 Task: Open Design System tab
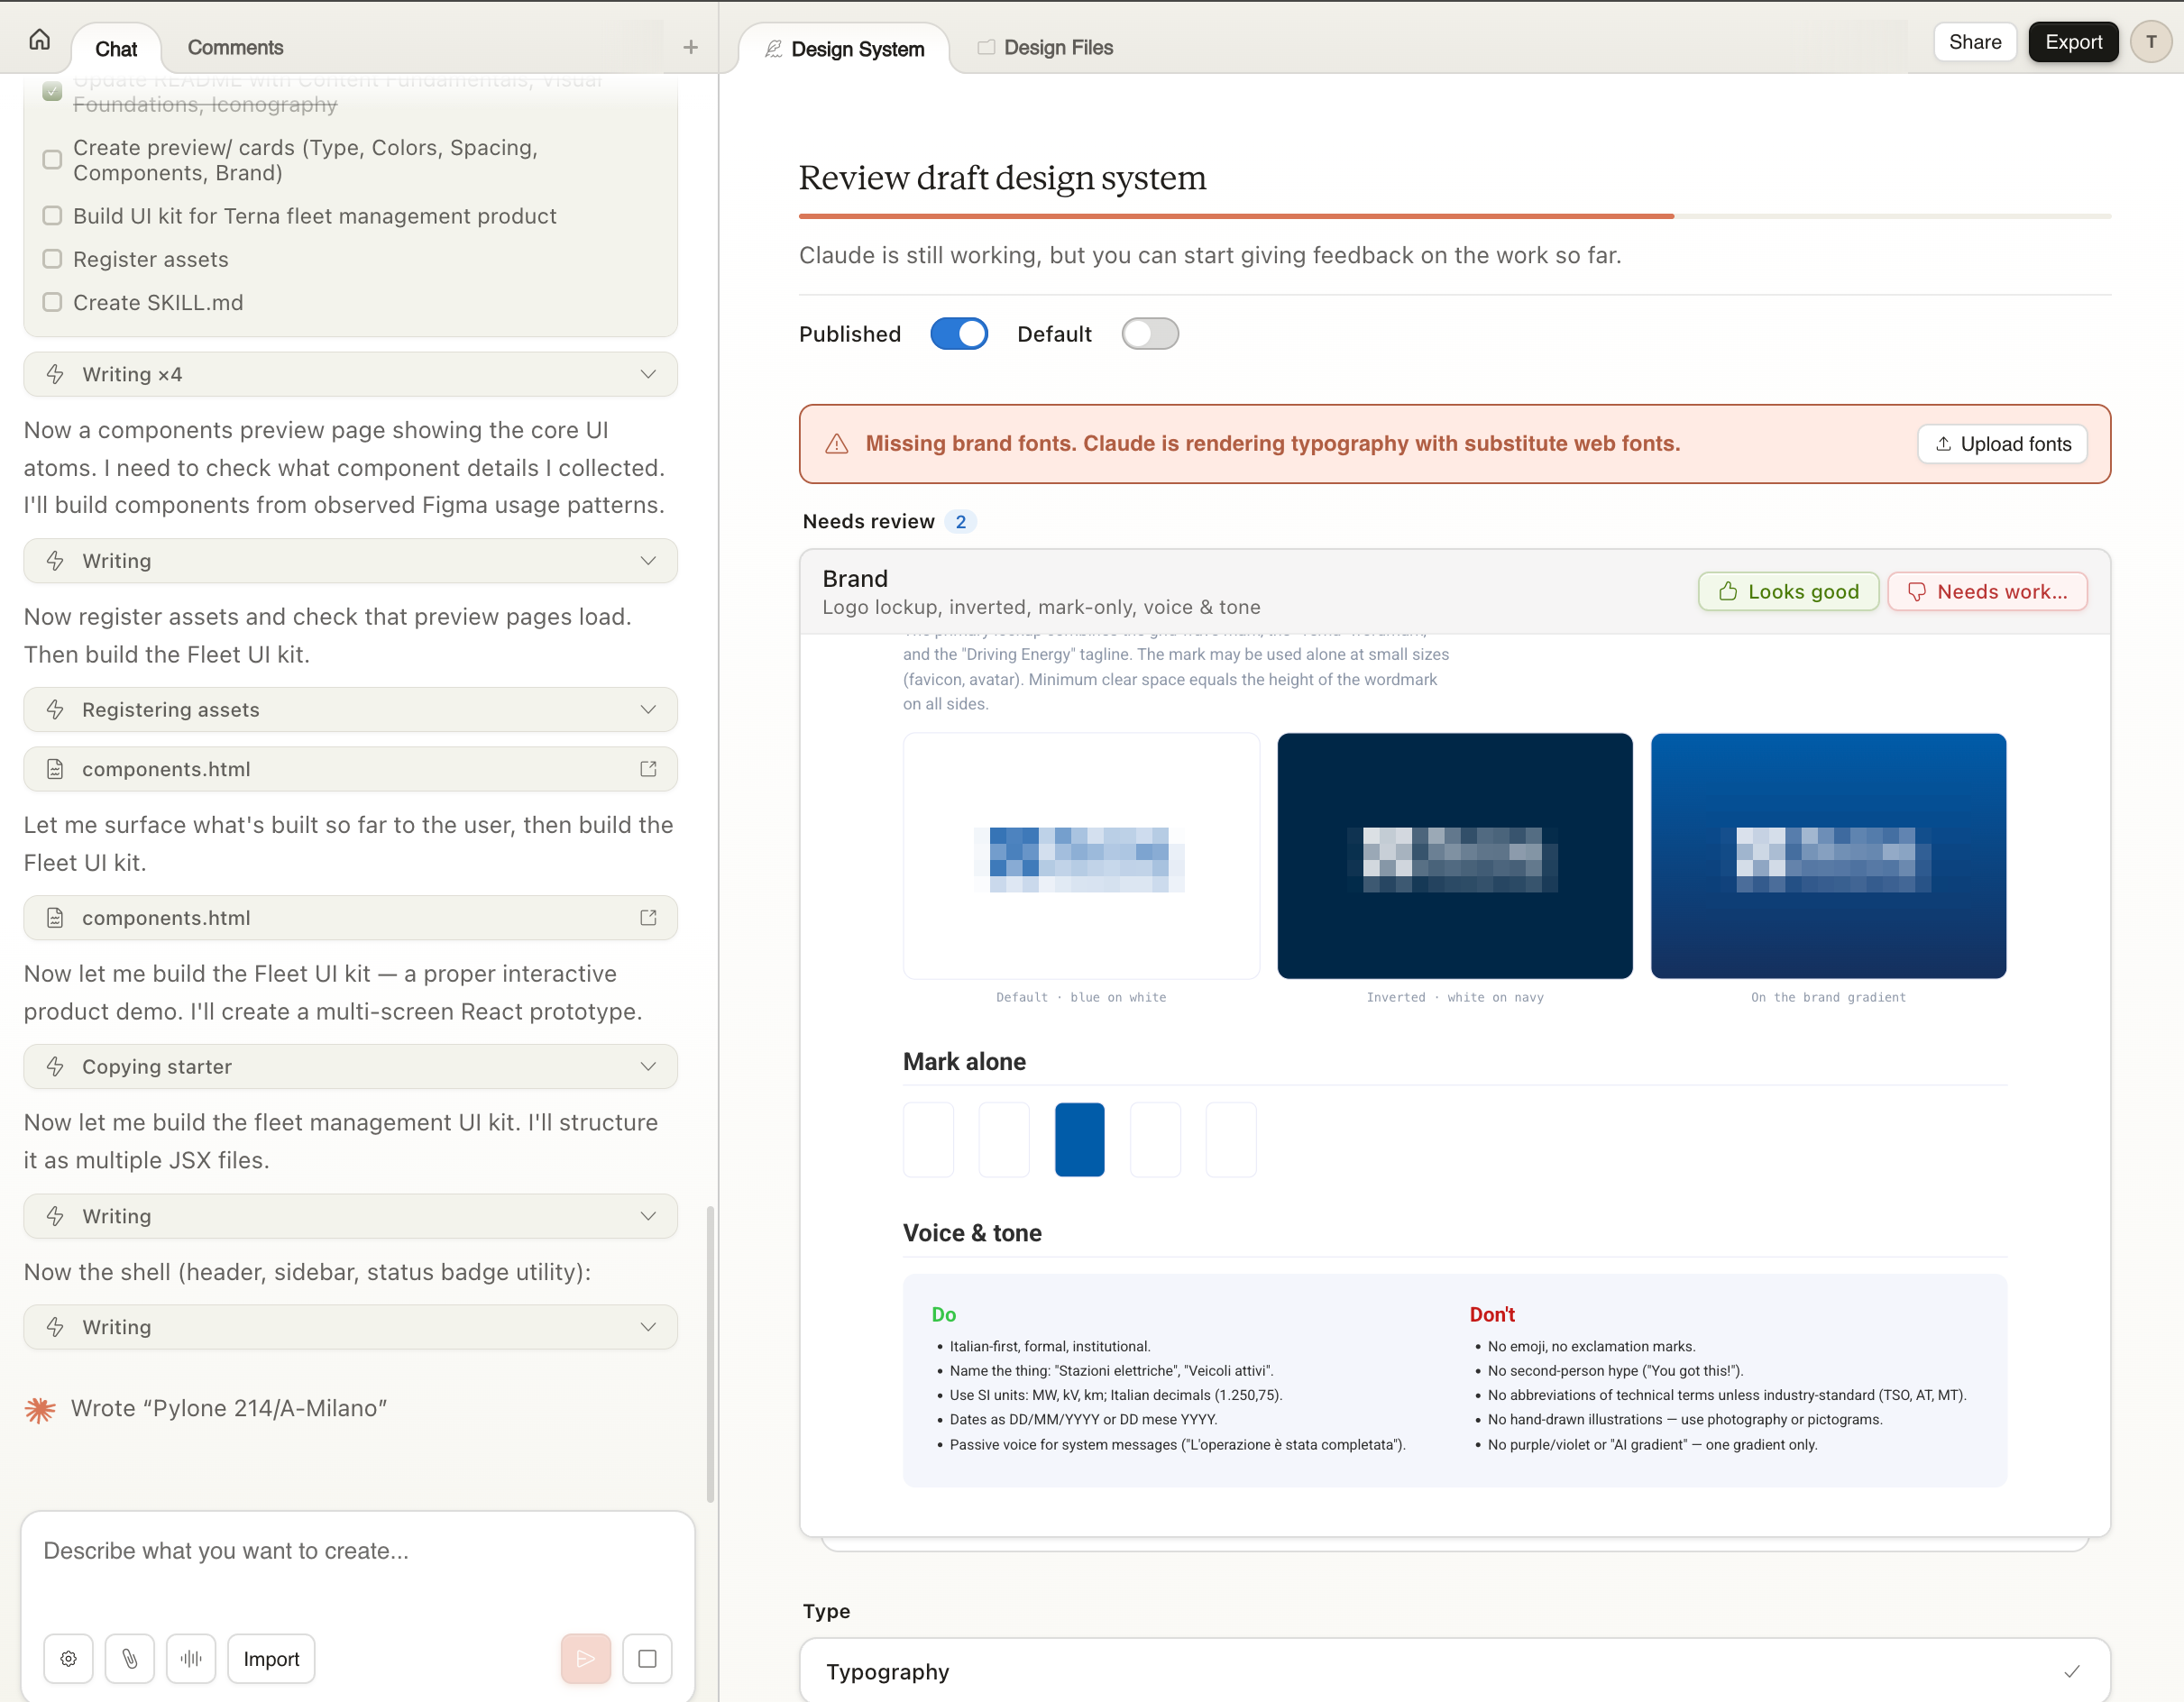coord(845,48)
